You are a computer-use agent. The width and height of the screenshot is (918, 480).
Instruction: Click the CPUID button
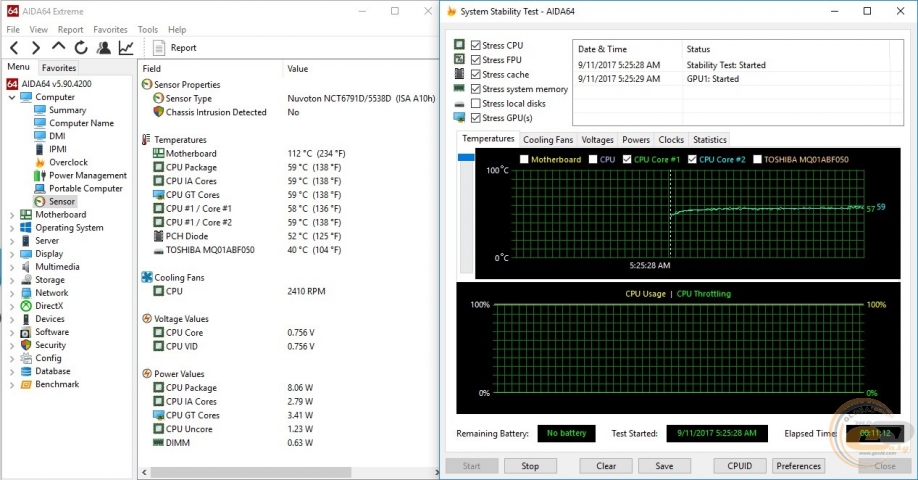(x=740, y=466)
